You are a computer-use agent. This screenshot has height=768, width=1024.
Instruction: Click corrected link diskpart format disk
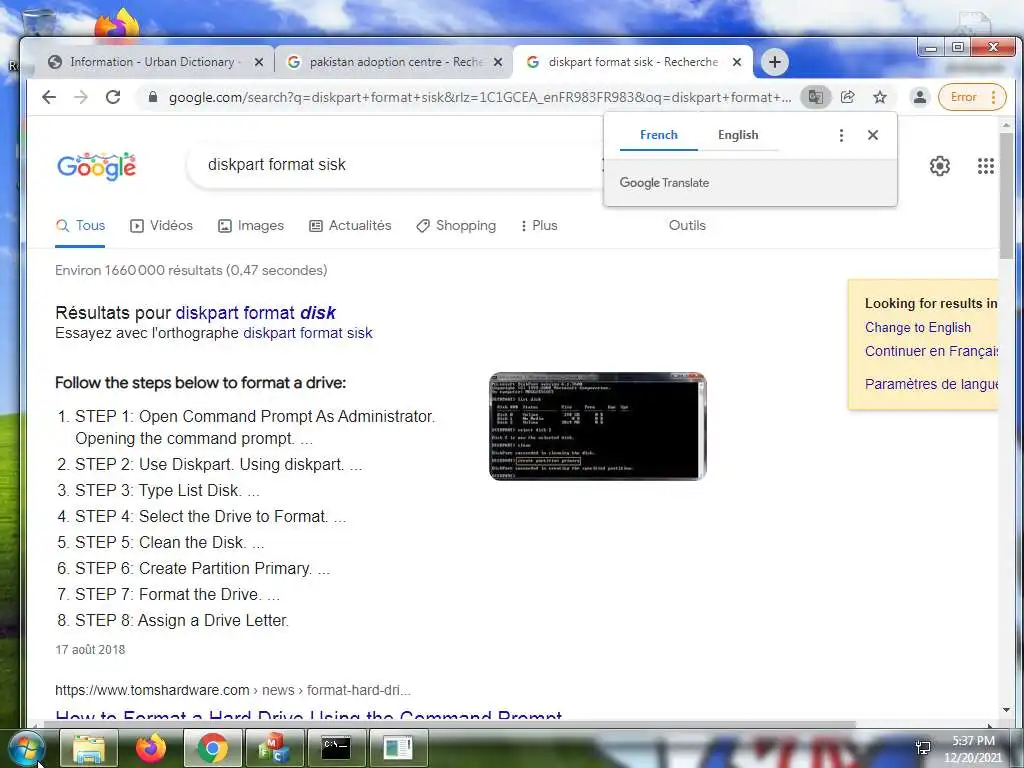[255, 313]
